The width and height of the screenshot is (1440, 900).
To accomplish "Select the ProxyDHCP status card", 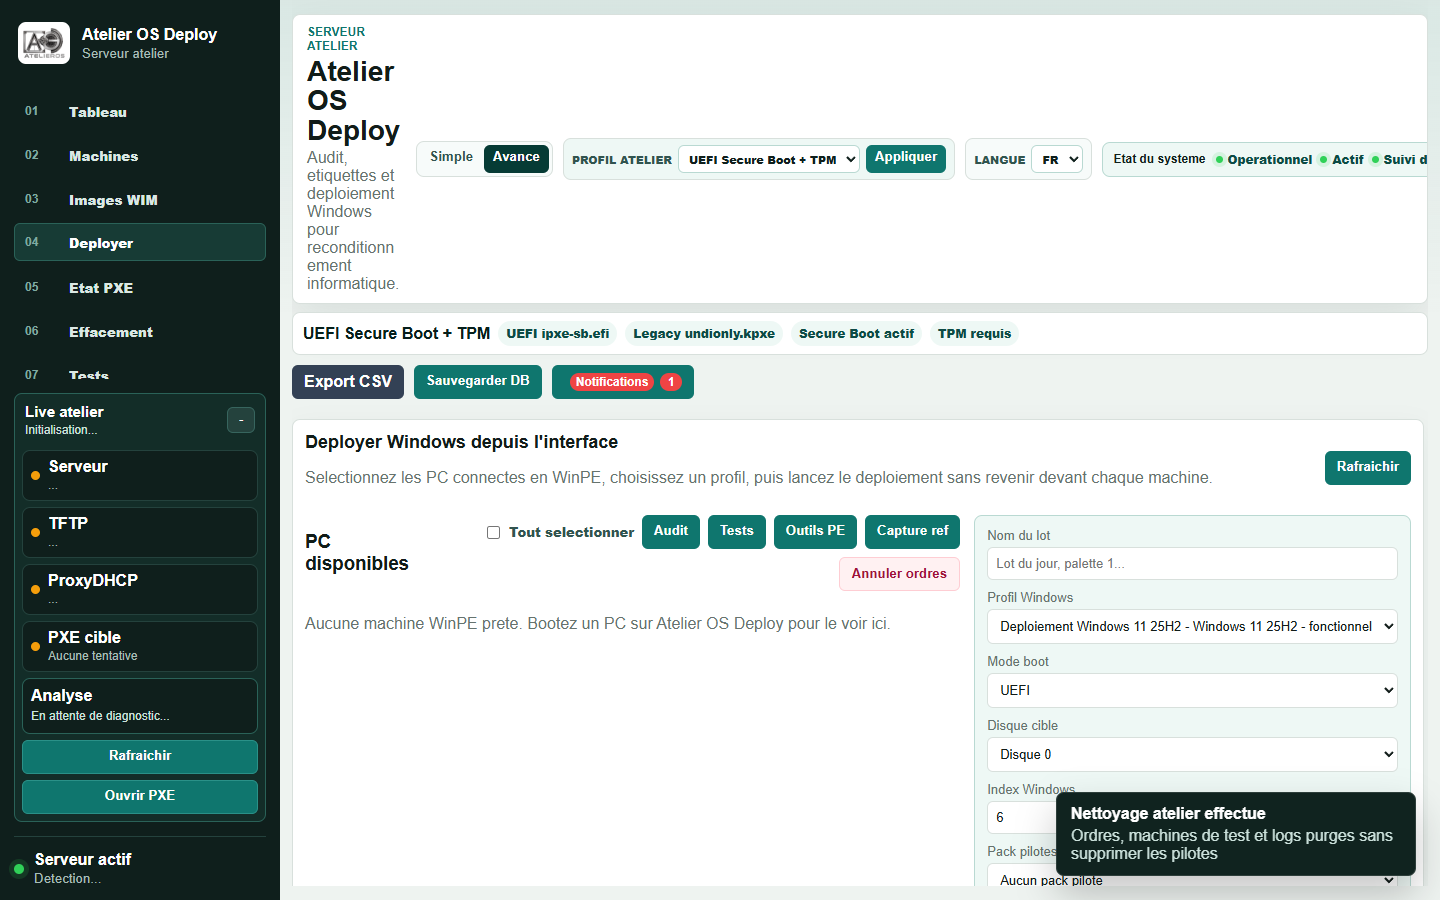I will point(140,590).
